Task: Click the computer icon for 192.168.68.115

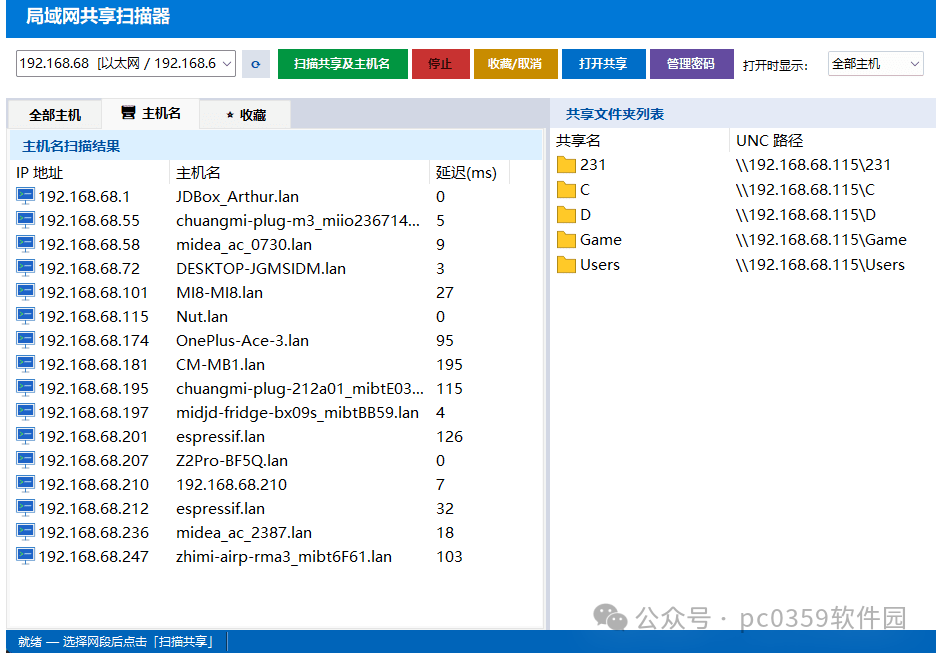Action: (x=25, y=316)
